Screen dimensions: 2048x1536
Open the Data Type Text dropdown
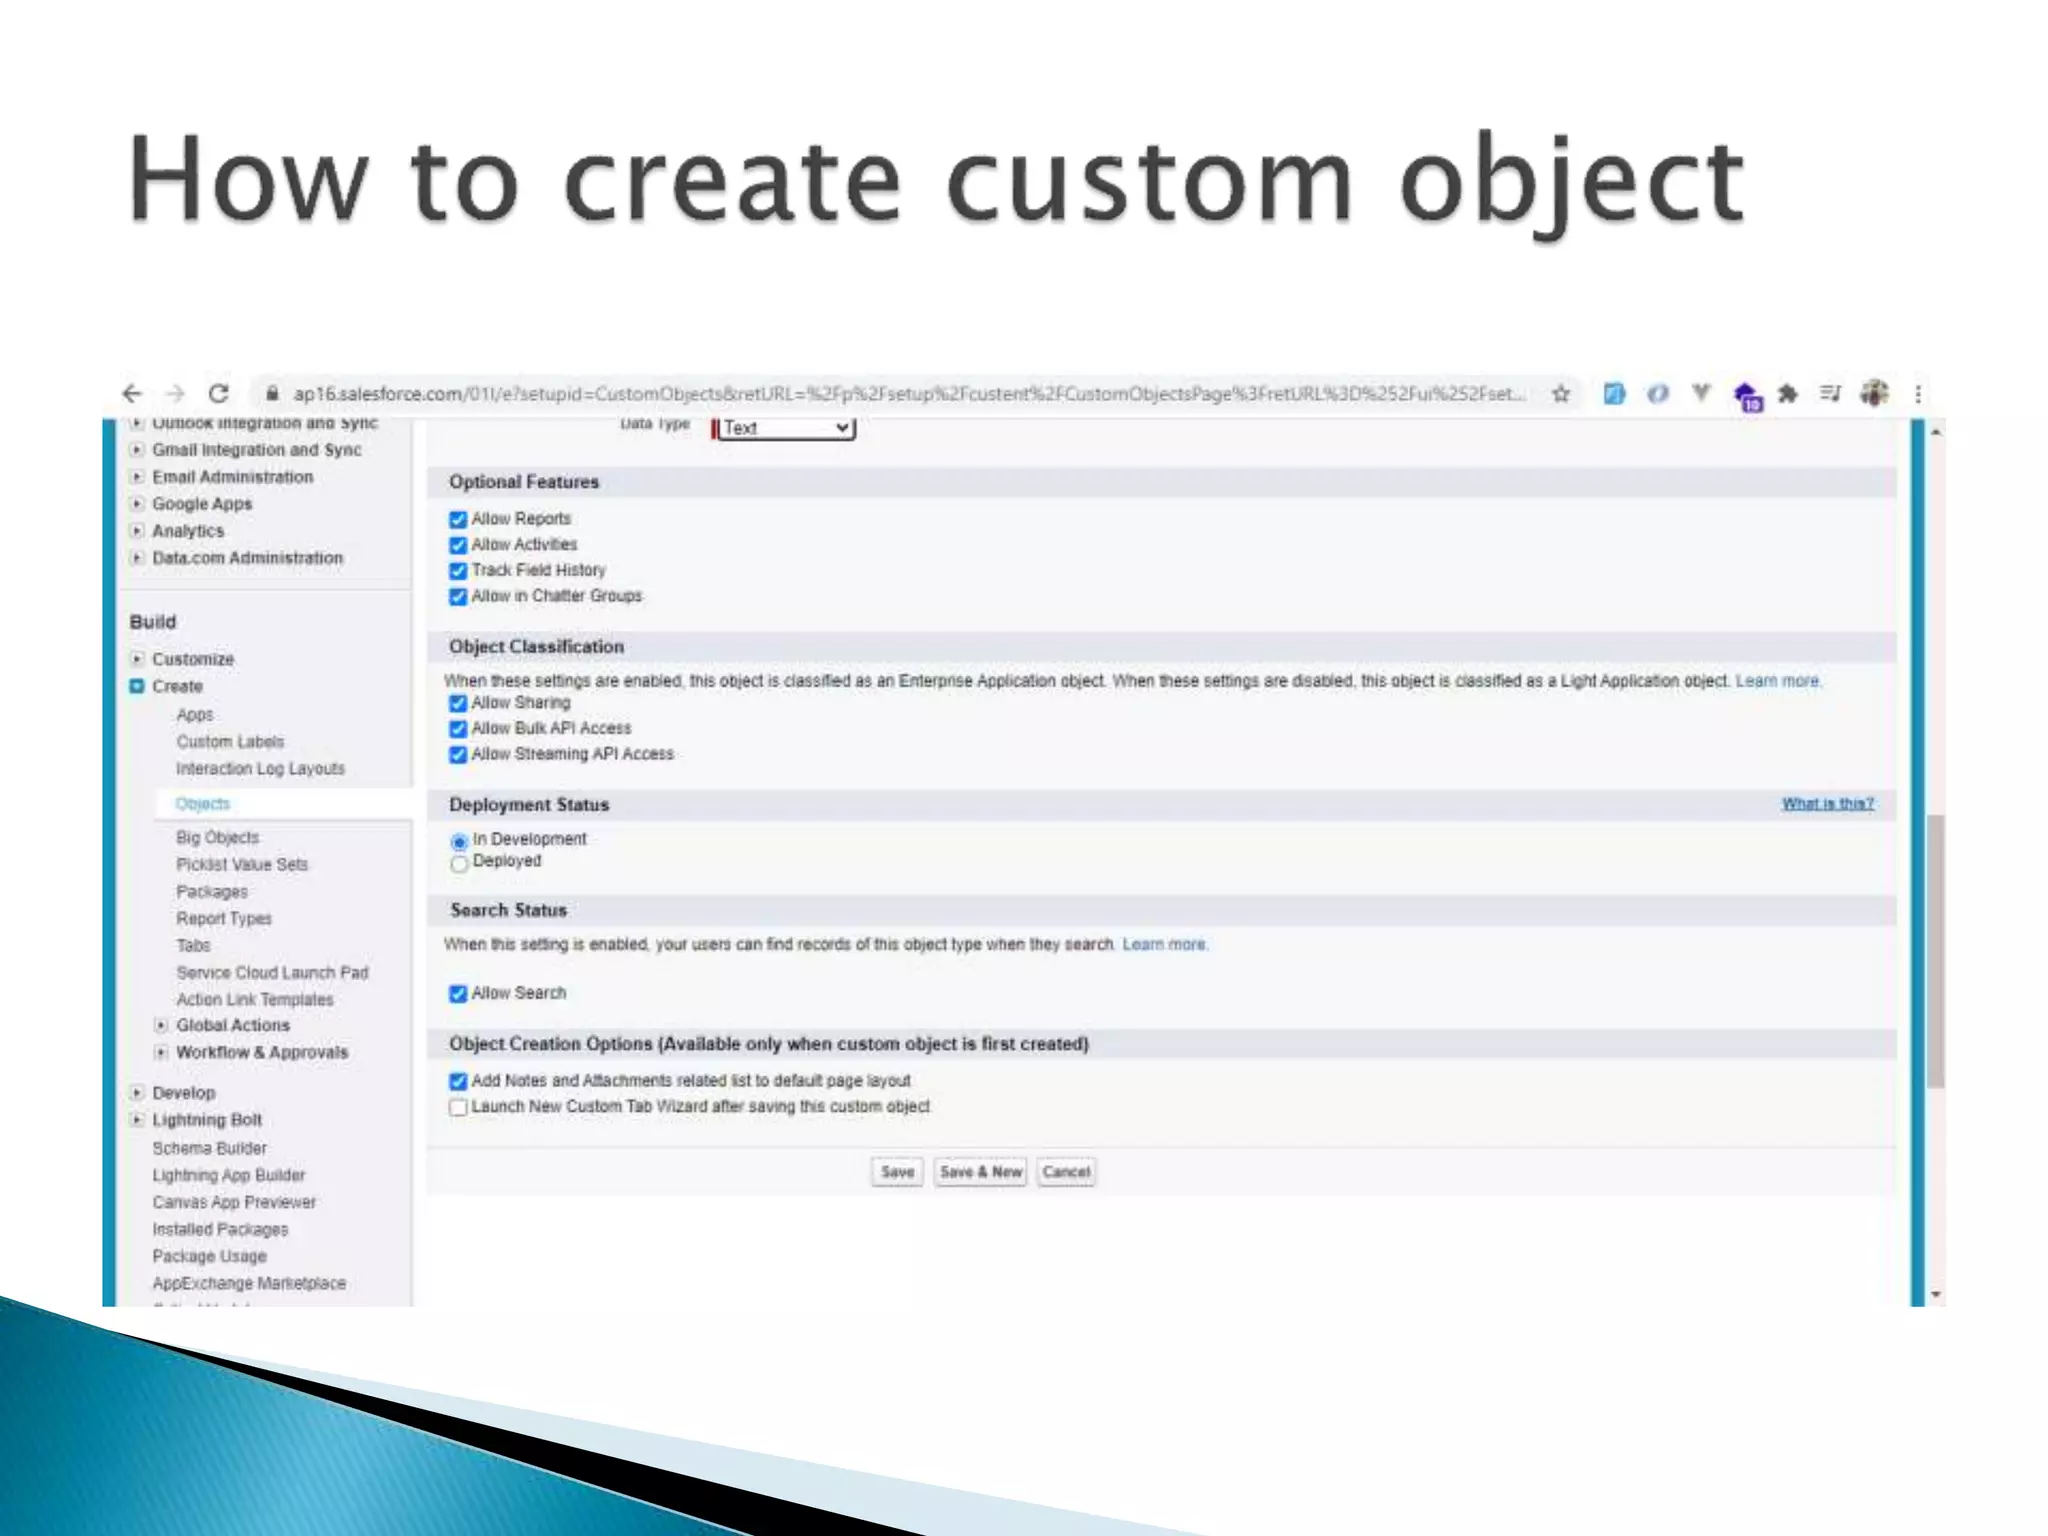(x=786, y=428)
